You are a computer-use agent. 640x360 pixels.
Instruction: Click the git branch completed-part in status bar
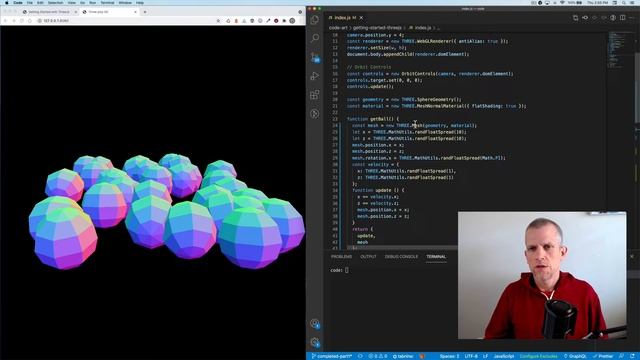[x=332, y=356]
